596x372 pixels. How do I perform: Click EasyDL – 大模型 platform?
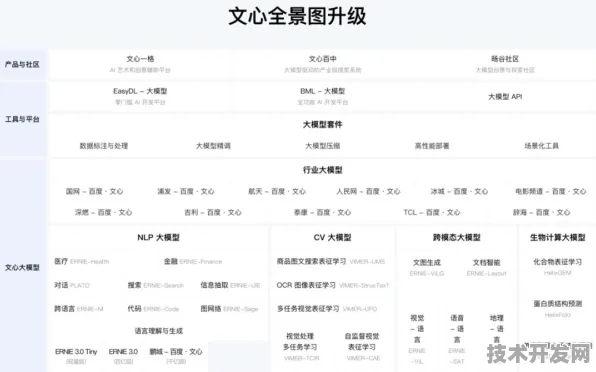tap(140, 96)
